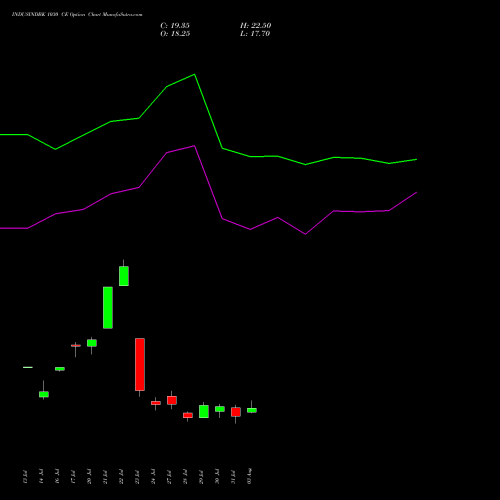
Task: Select the 23 Jul date label
Action: tap(137, 477)
